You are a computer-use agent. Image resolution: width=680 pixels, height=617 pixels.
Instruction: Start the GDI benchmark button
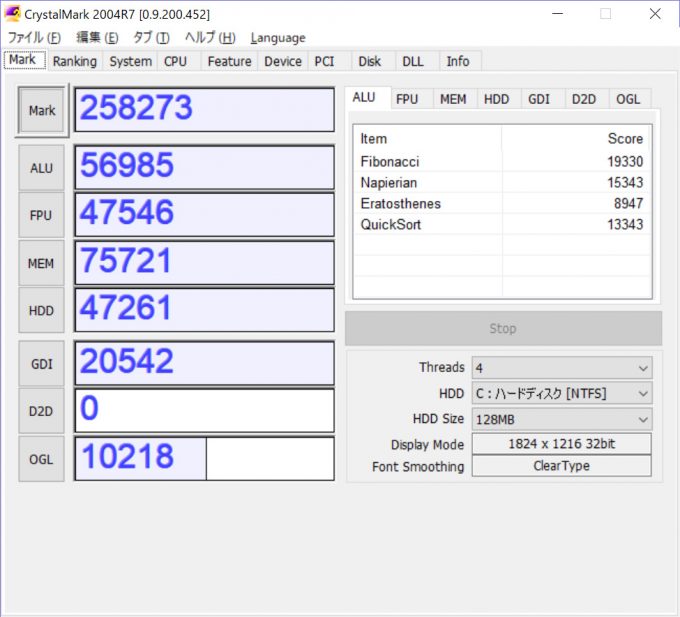(x=42, y=364)
